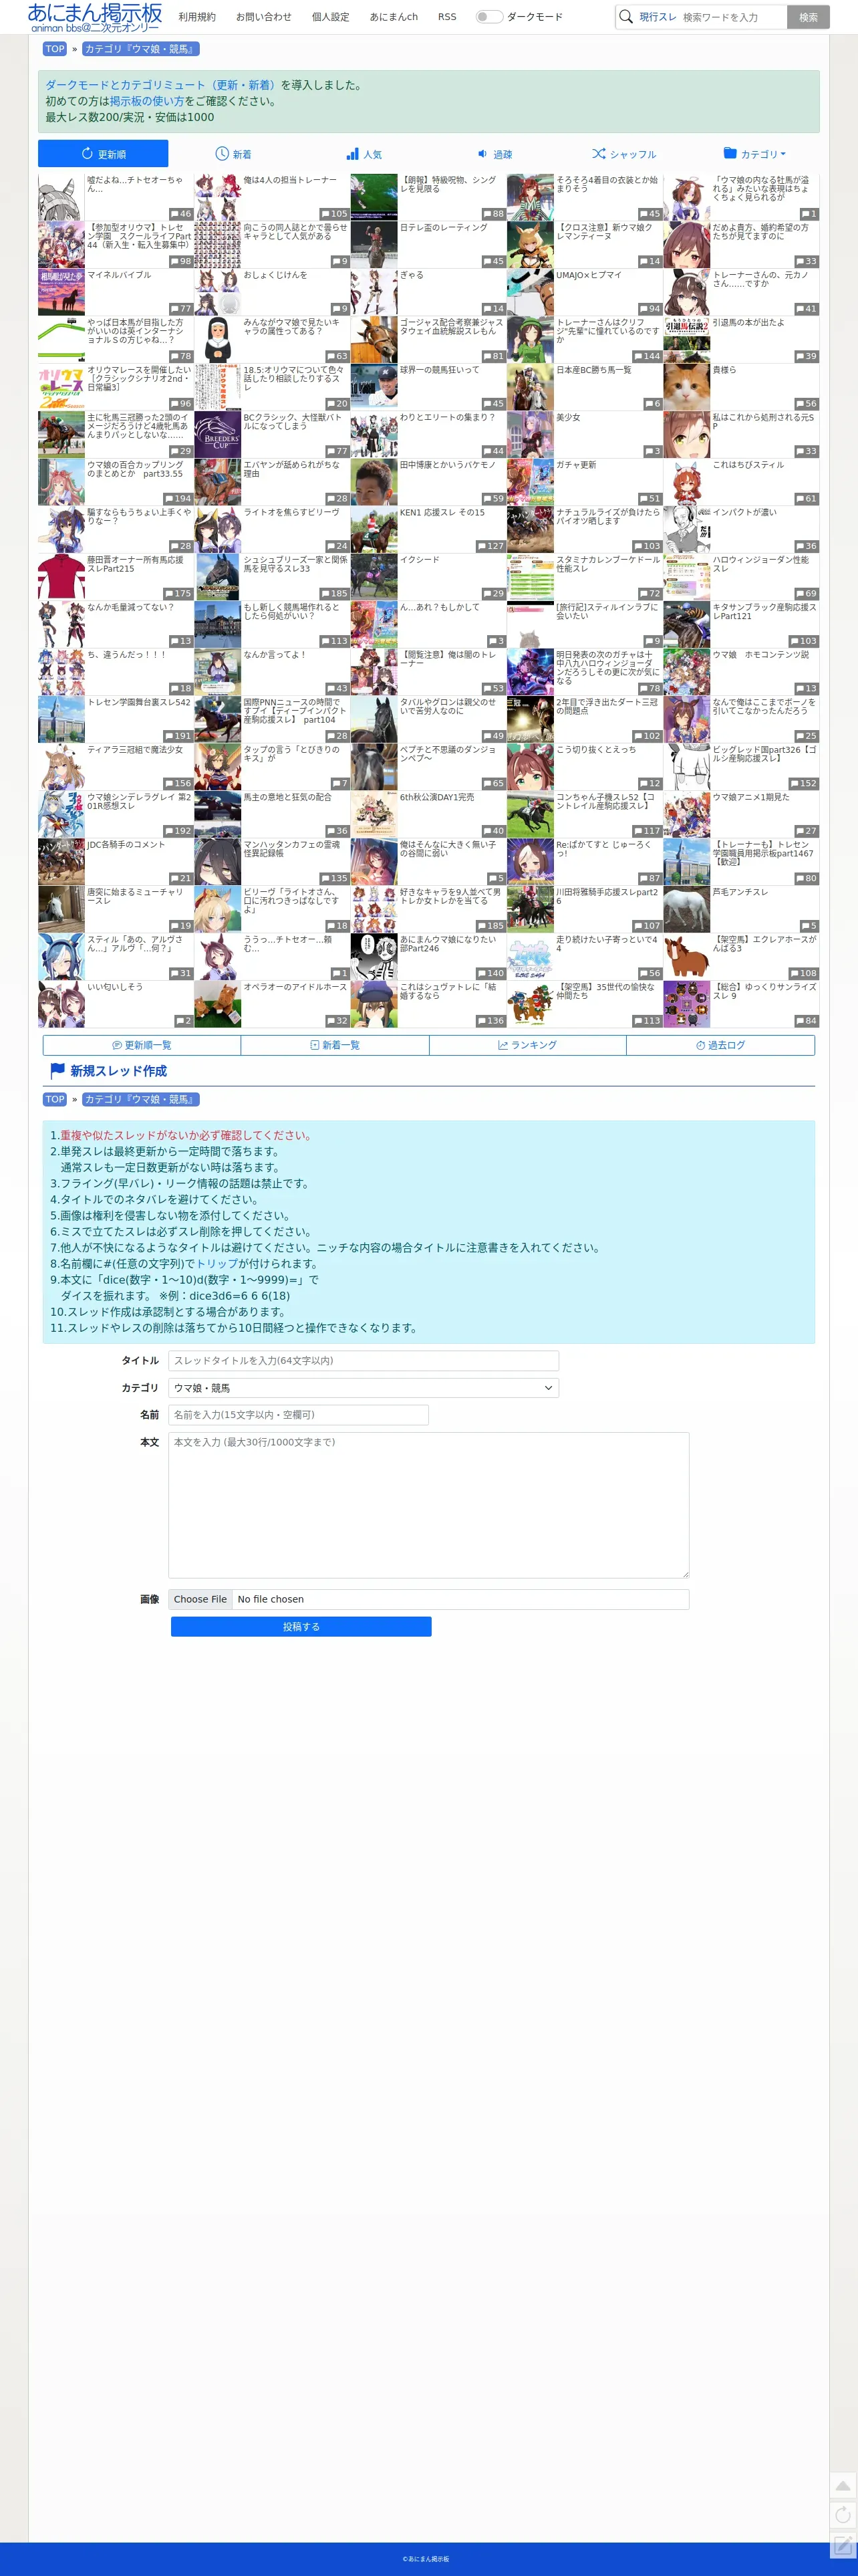Select the シャッフル tab
This screenshot has height=2576, width=858.
coord(624,154)
